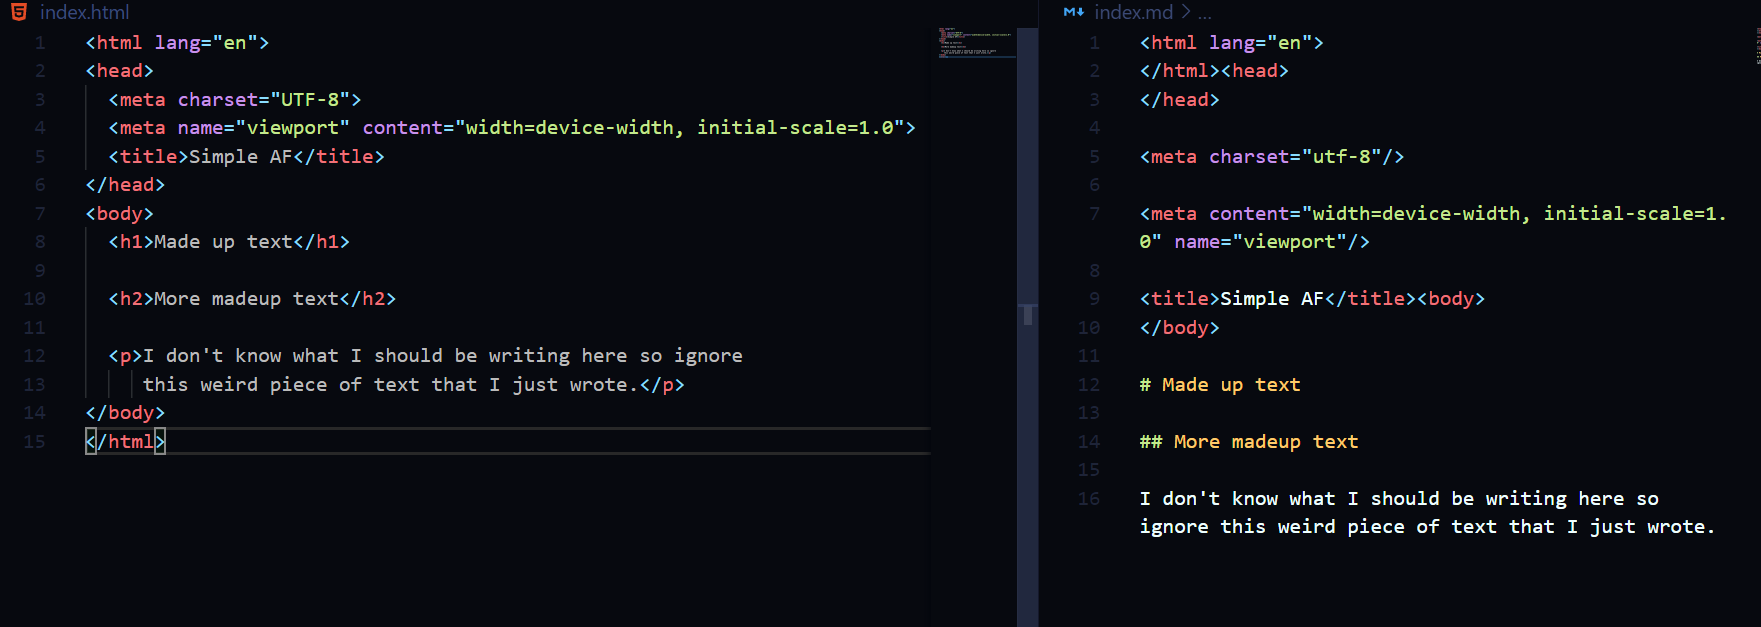Click the Markdown file icon beside index.md
This screenshot has width=1761, height=627.
[1074, 12]
